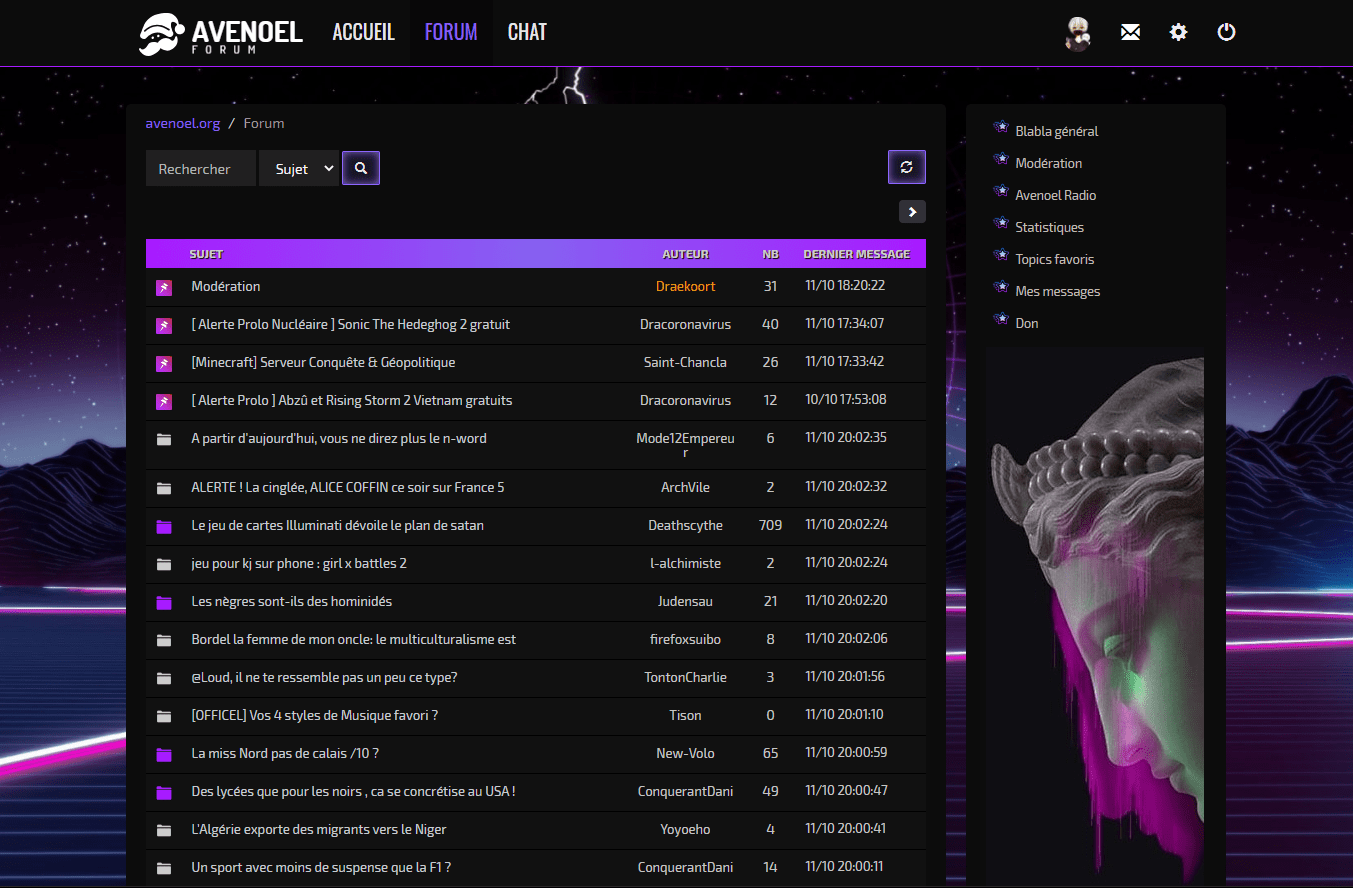Open the 4 styles de Musique topic
Image resolution: width=1353 pixels, height=888 pixels.
pyautogui.click(x=314, y=715)
